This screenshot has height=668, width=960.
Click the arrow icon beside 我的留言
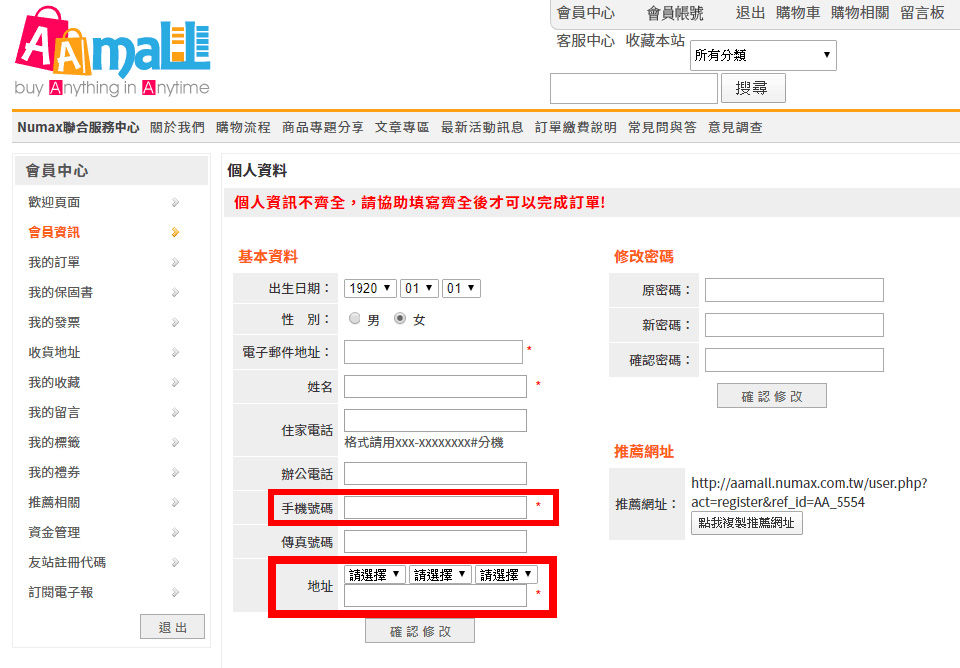point(175,412)
